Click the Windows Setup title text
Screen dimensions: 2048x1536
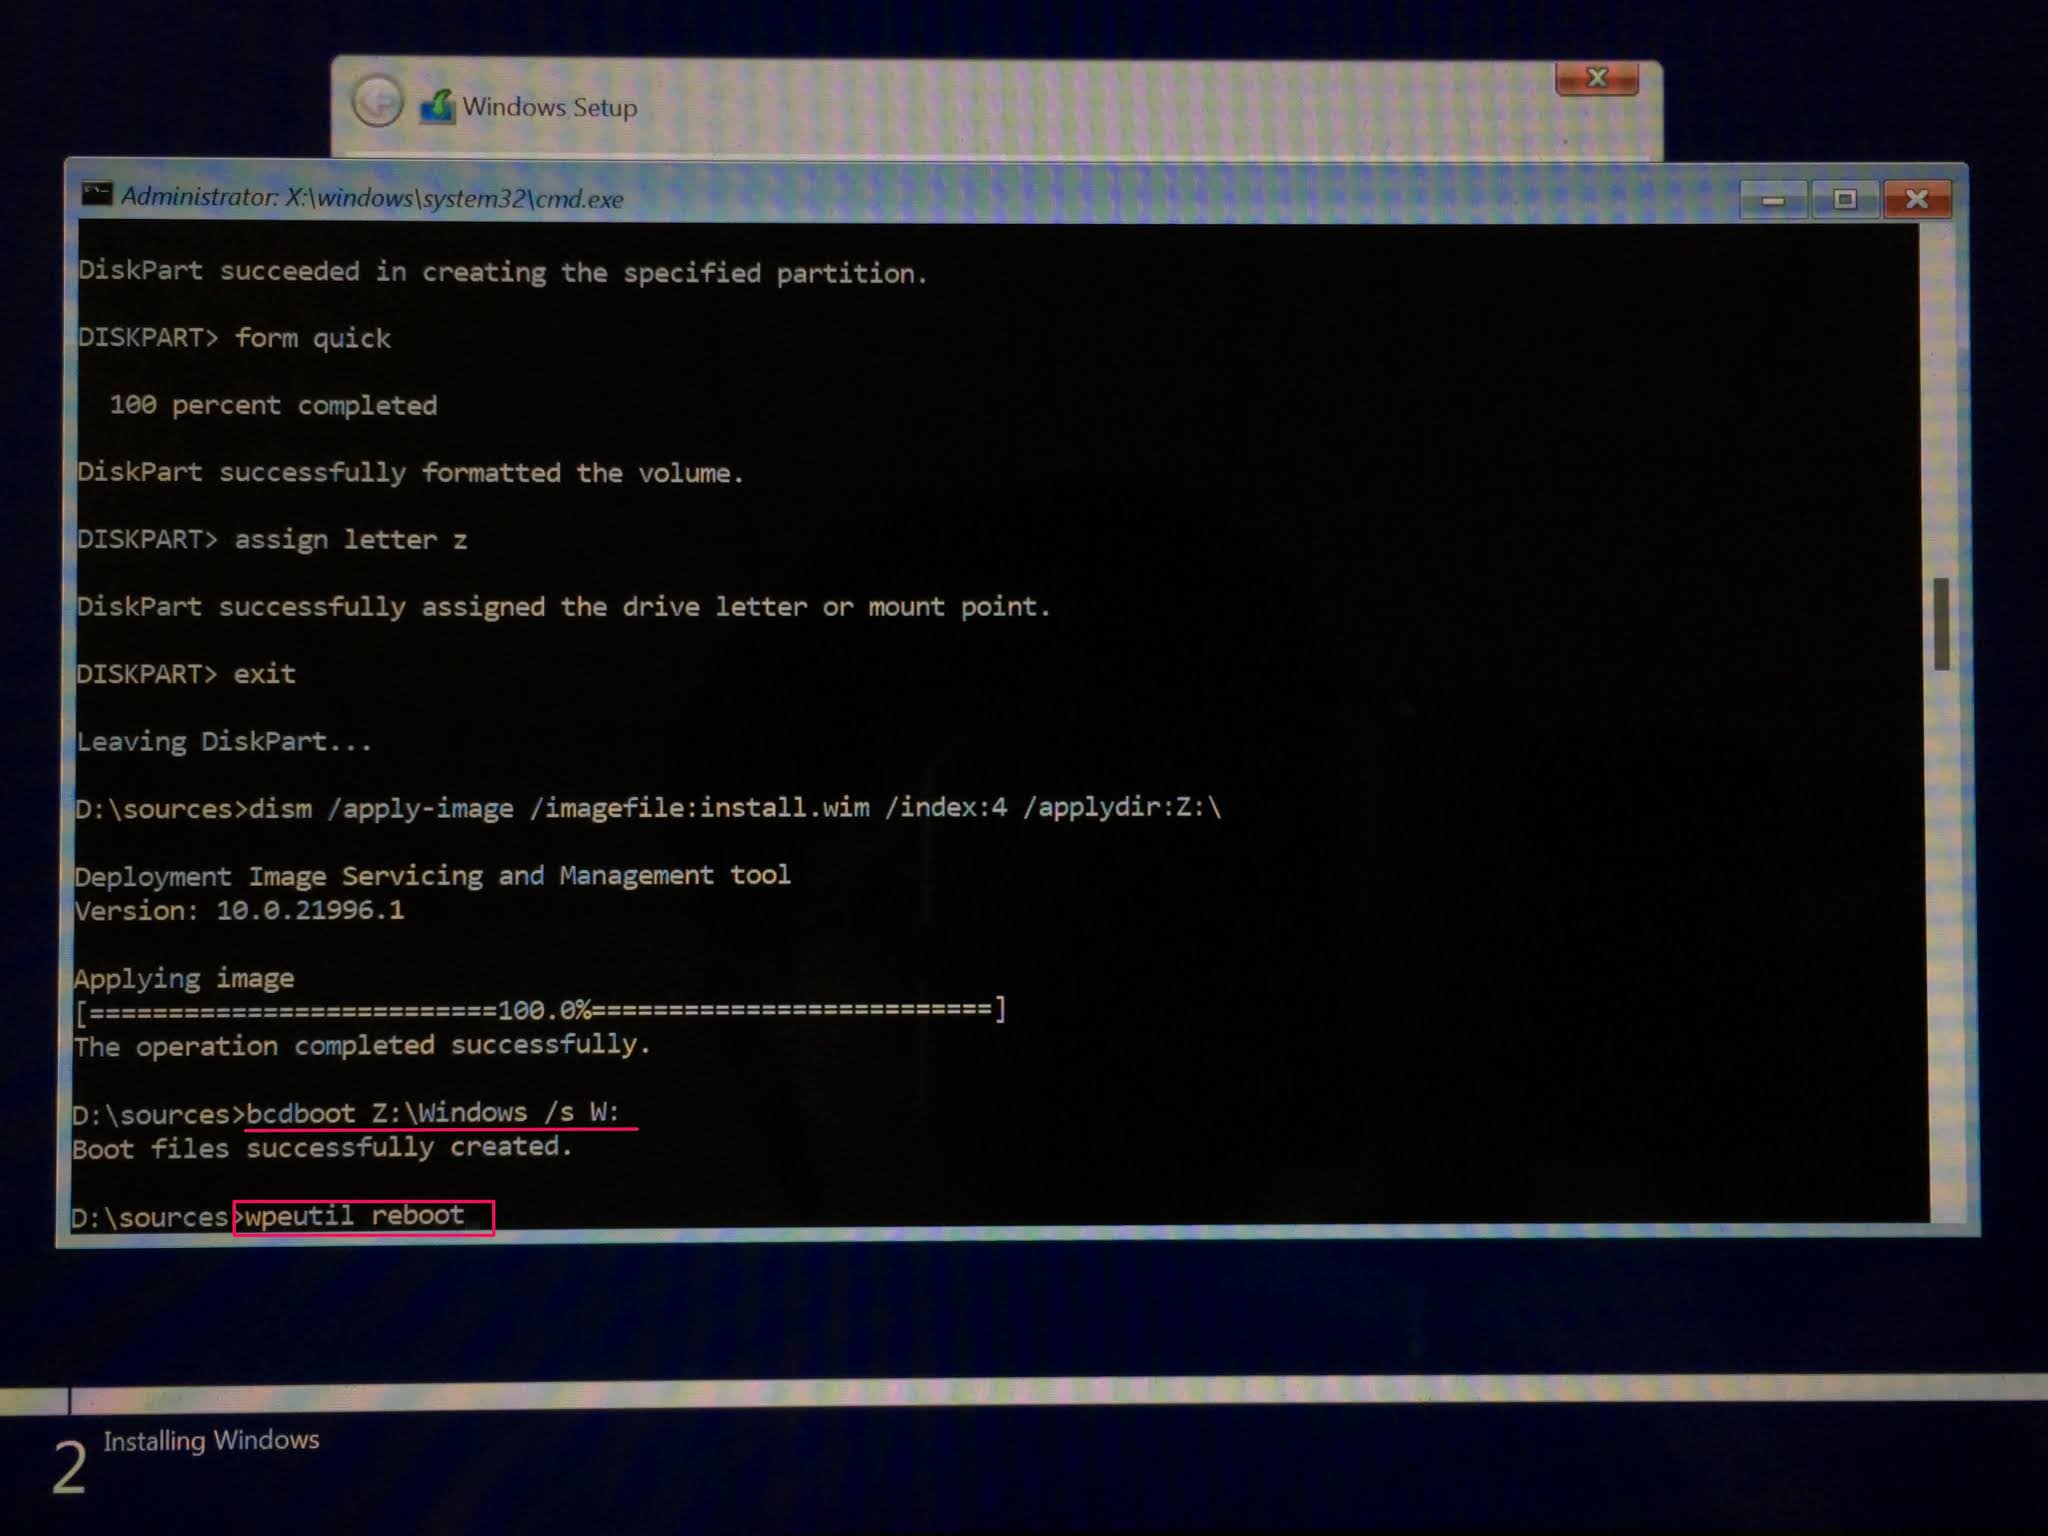click(549, 107)
